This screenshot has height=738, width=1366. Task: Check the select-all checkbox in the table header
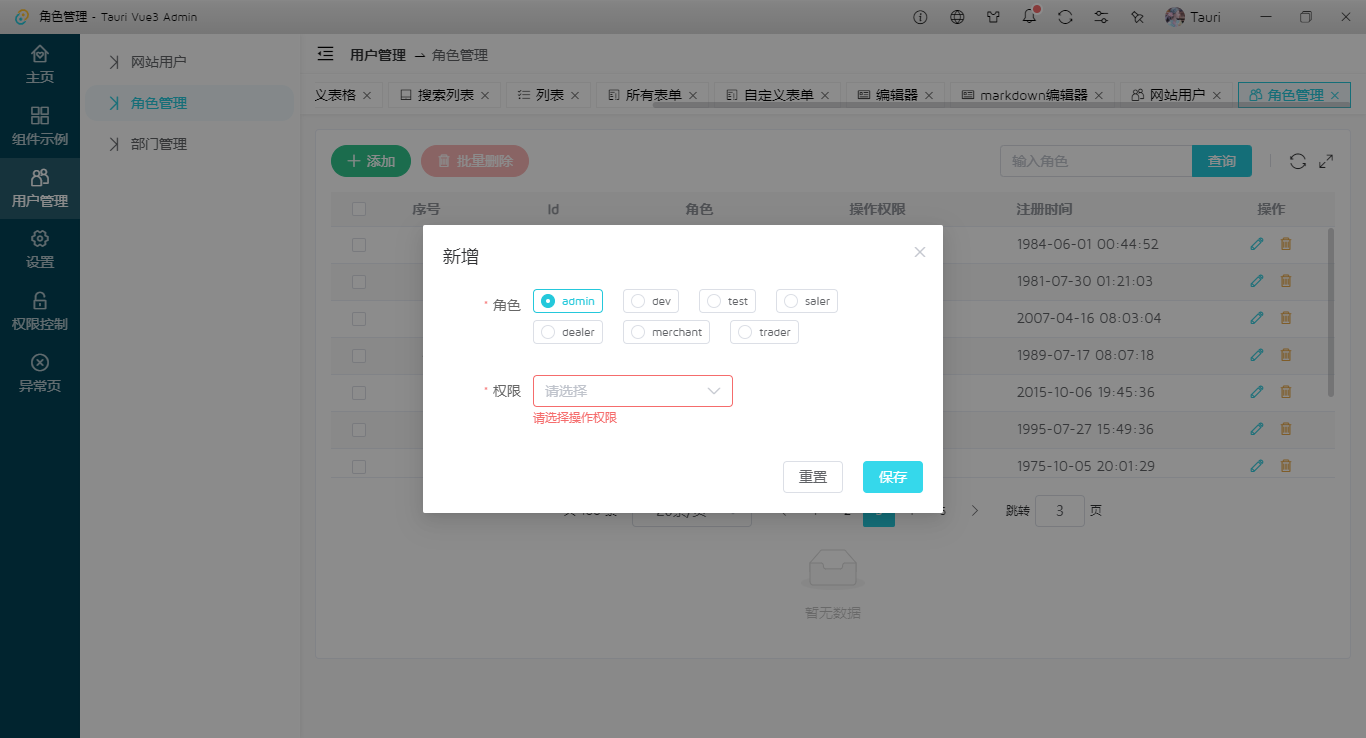coord(359,209)
